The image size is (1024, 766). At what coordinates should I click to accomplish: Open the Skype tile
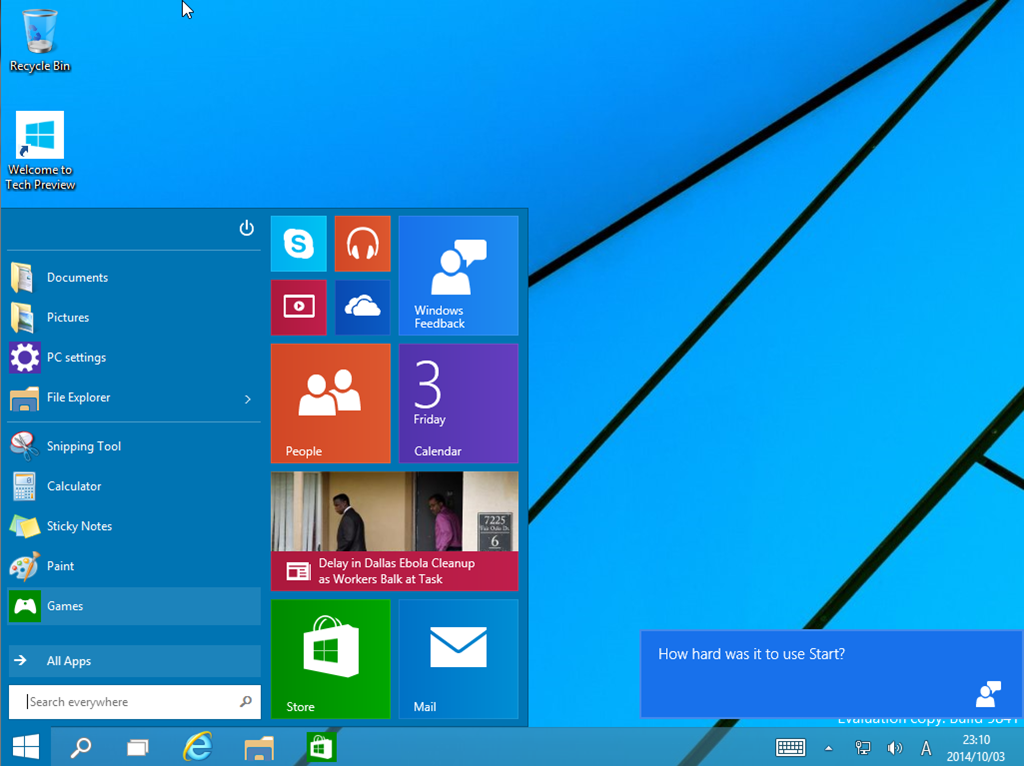[298, 244]
